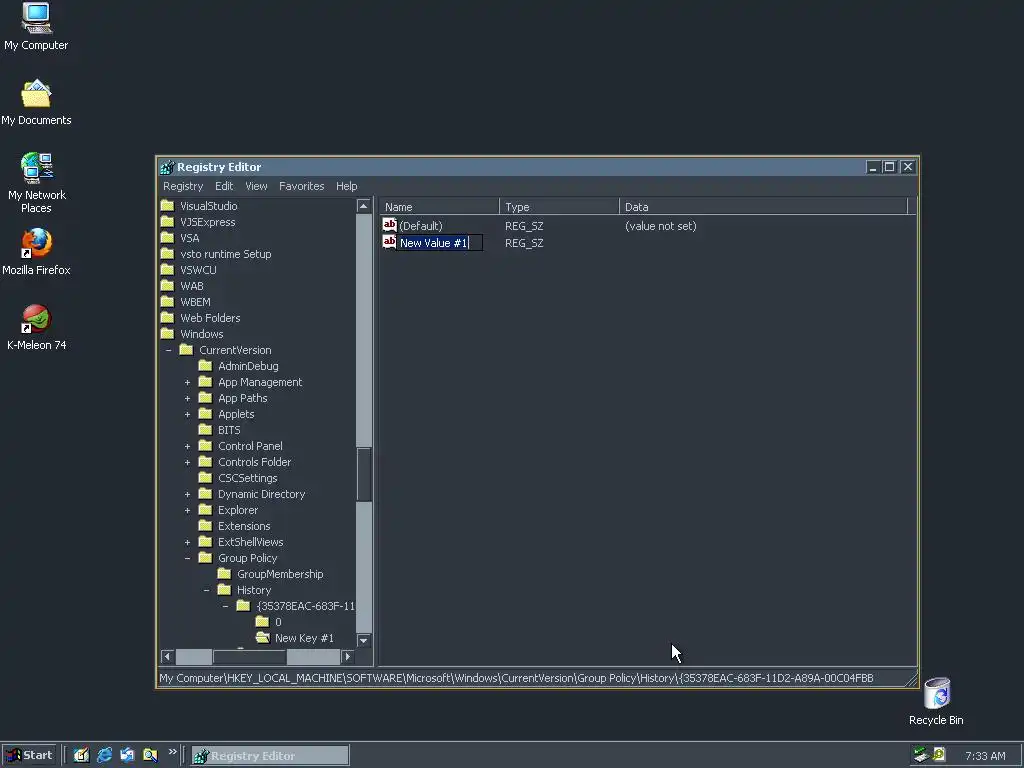This screenshot has height=768, width=1024.
Task: Click the WBEM folder icon
Action: [x=168, y=302]
